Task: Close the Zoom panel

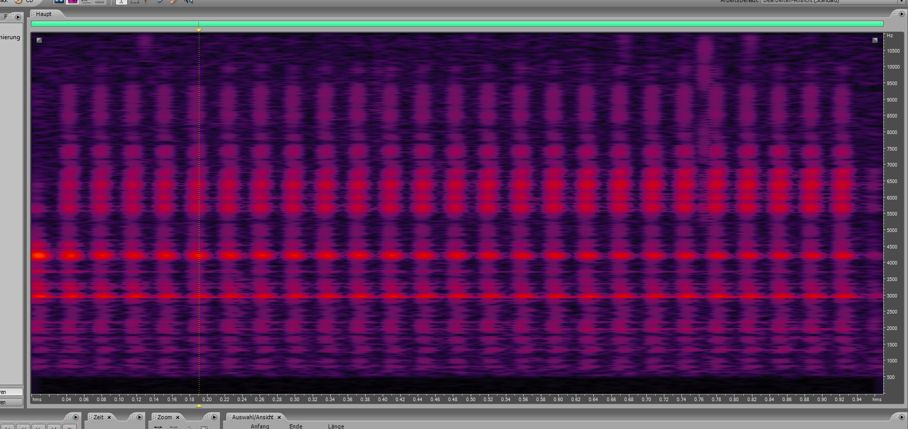Action: [x=177, y=417]
